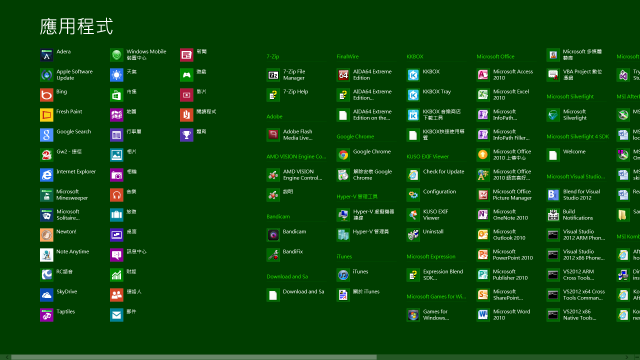Click the horizontal scrollbar thumb
This screenshot has width=640, height=360.
coord(194,357)
